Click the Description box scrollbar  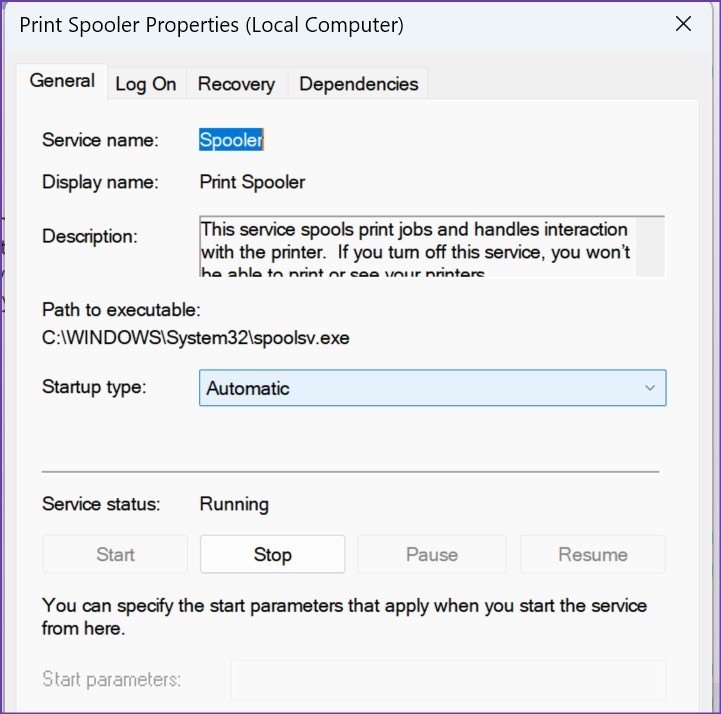coord(650,246)
